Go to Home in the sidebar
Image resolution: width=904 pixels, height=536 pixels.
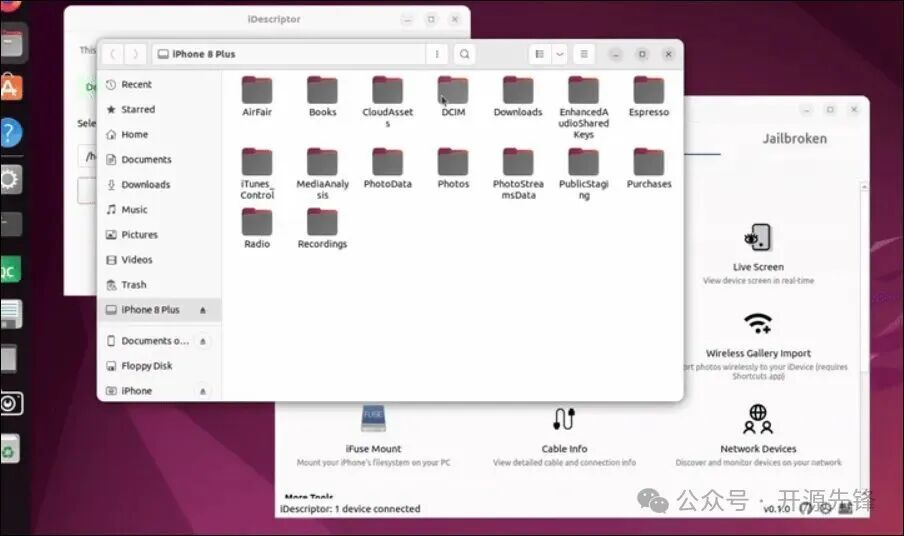pyautogui.click(x=159, y=134)
